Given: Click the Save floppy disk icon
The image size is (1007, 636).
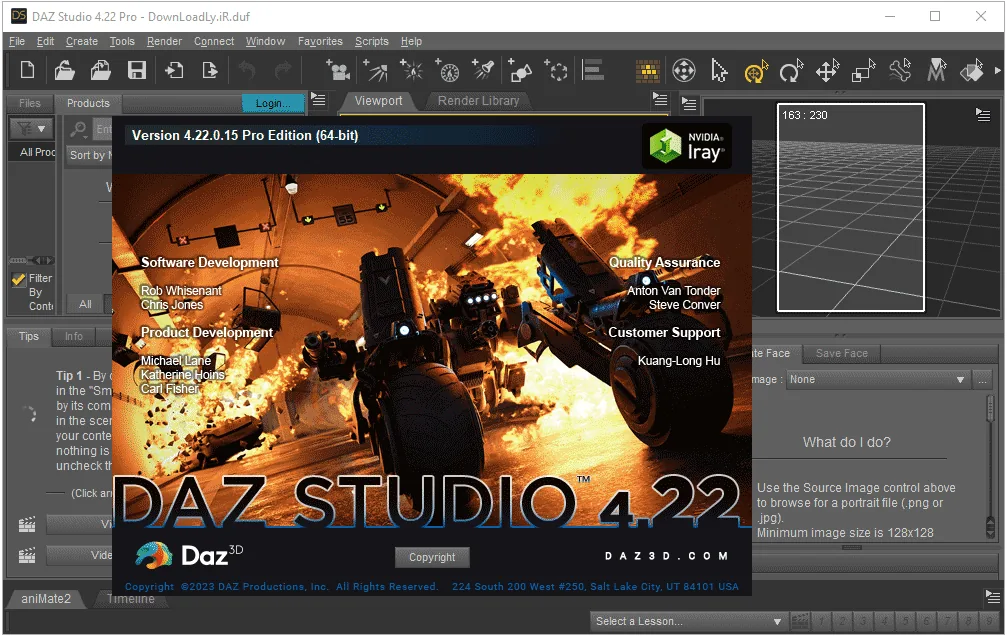Looking at the screenshot, I should click(136, 70).
